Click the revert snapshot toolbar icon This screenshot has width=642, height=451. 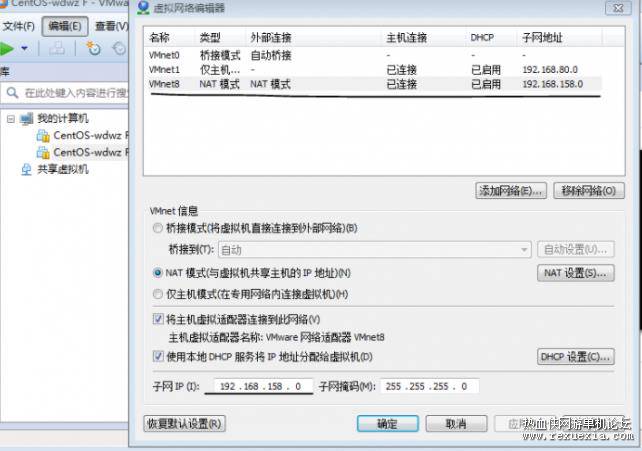[x=119, y=49]
